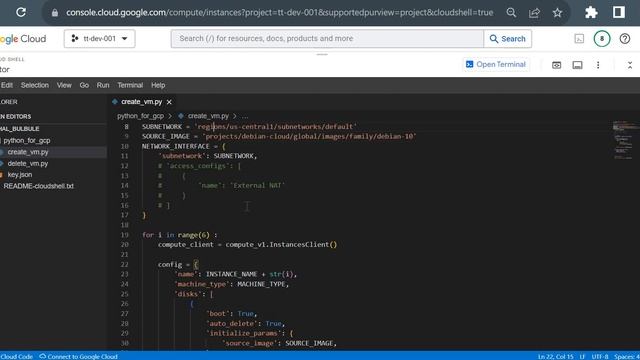Click the site lock icon in address bar
The height and width of the screenshot is (360, 640).
click(x=55, y=13)
